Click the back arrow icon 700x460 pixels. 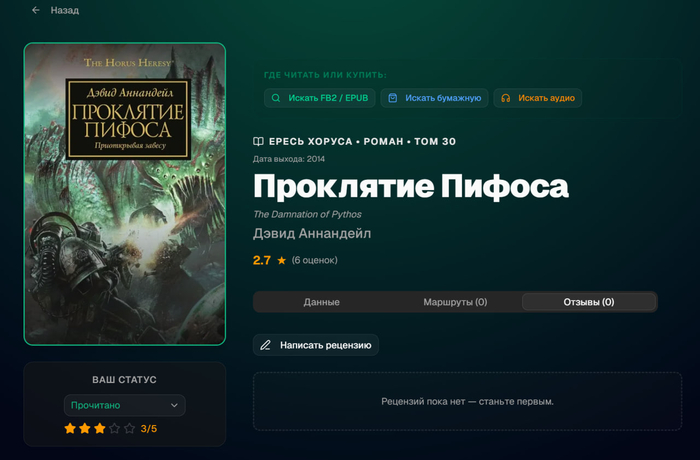click(36, 10)
